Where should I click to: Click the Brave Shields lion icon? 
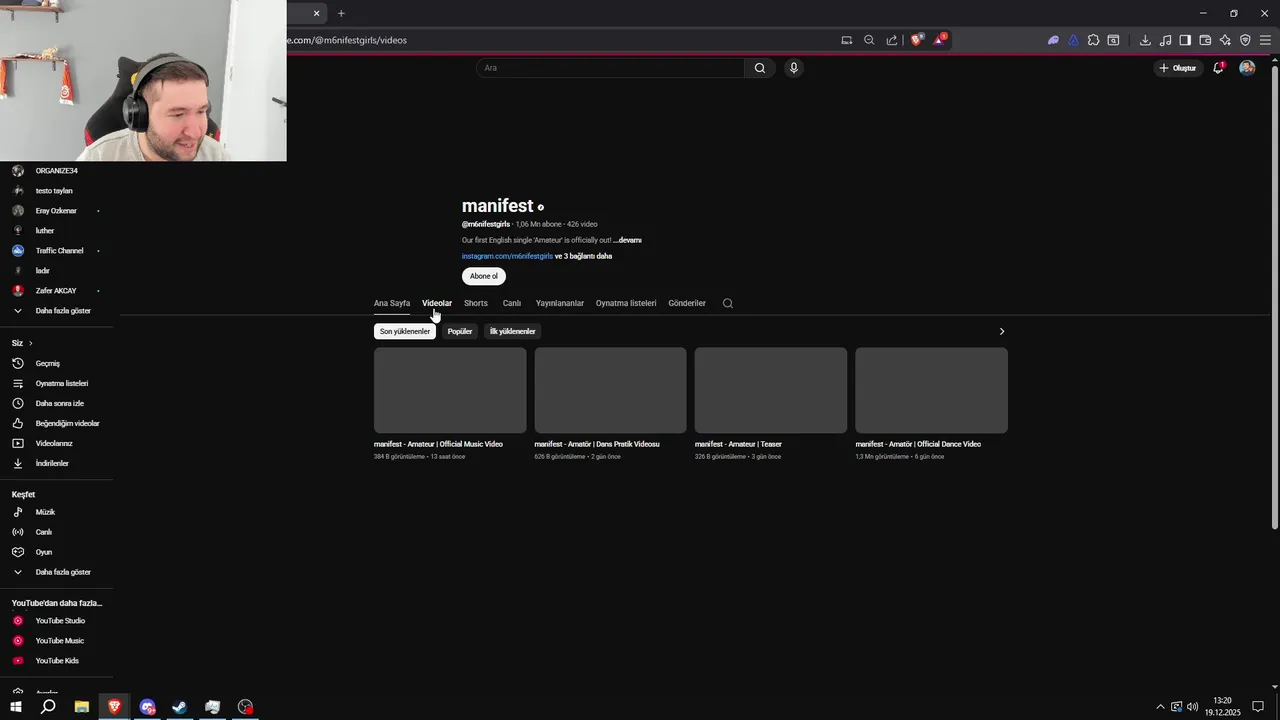pyautogui.click(x=916, y=40)
